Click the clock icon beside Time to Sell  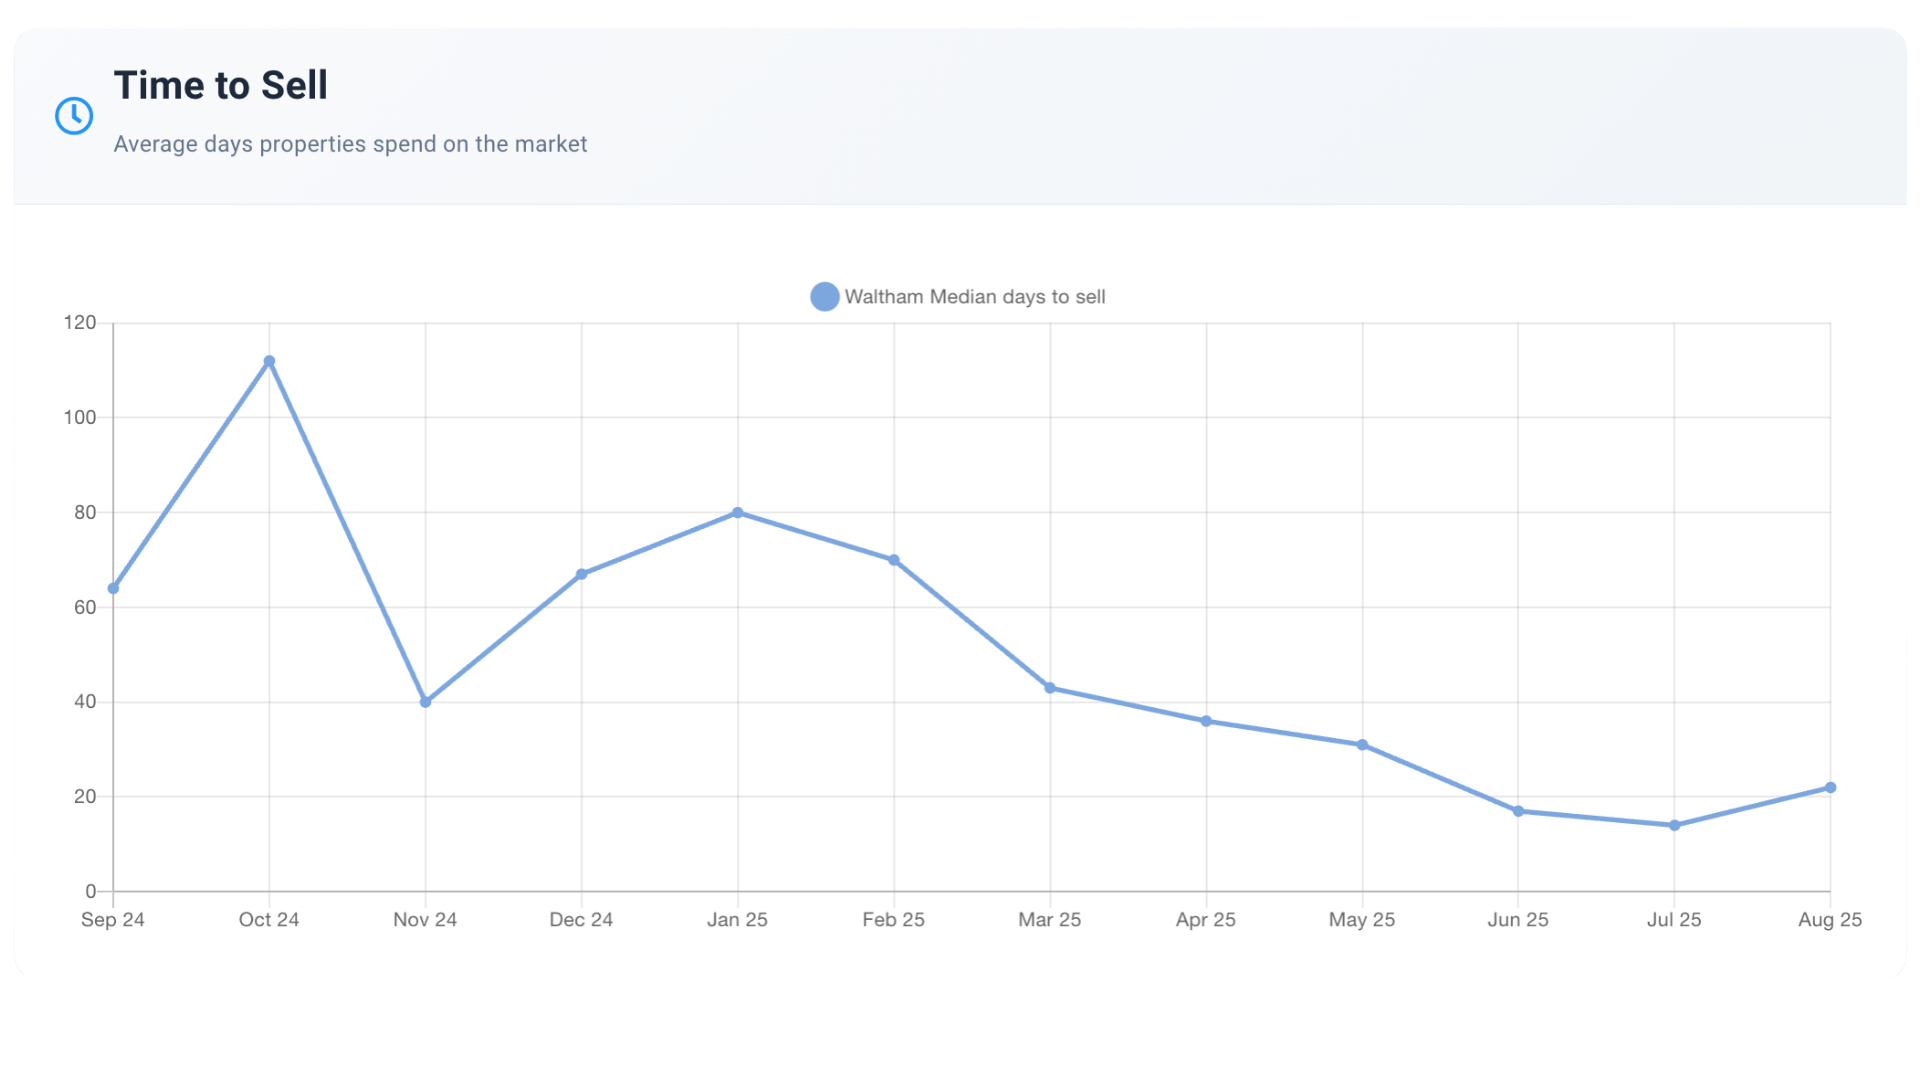tap(74, 116)
